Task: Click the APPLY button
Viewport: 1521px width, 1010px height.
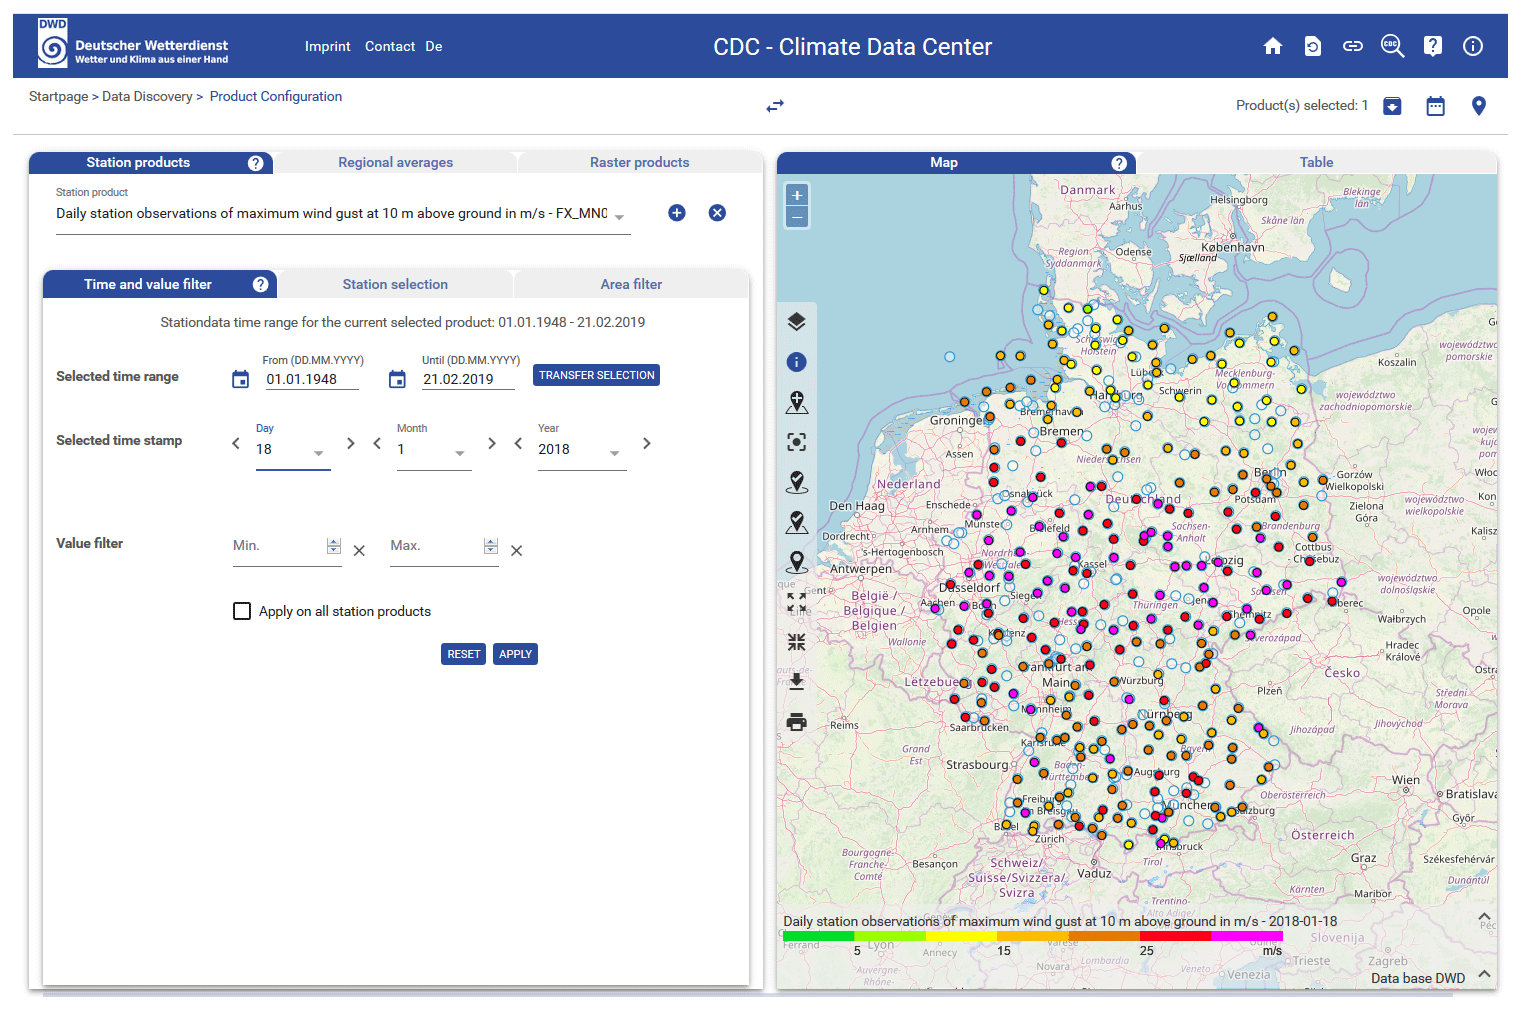Action: 515,654
